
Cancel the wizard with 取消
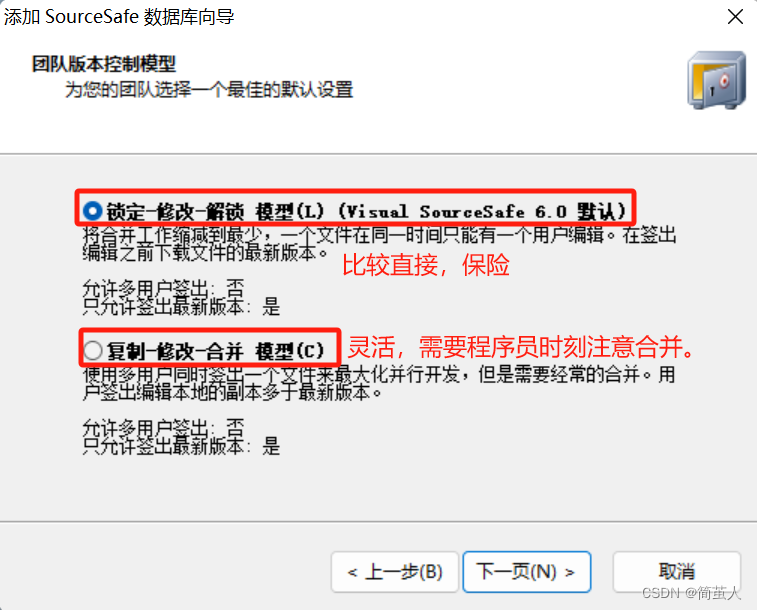coord(677,572)
